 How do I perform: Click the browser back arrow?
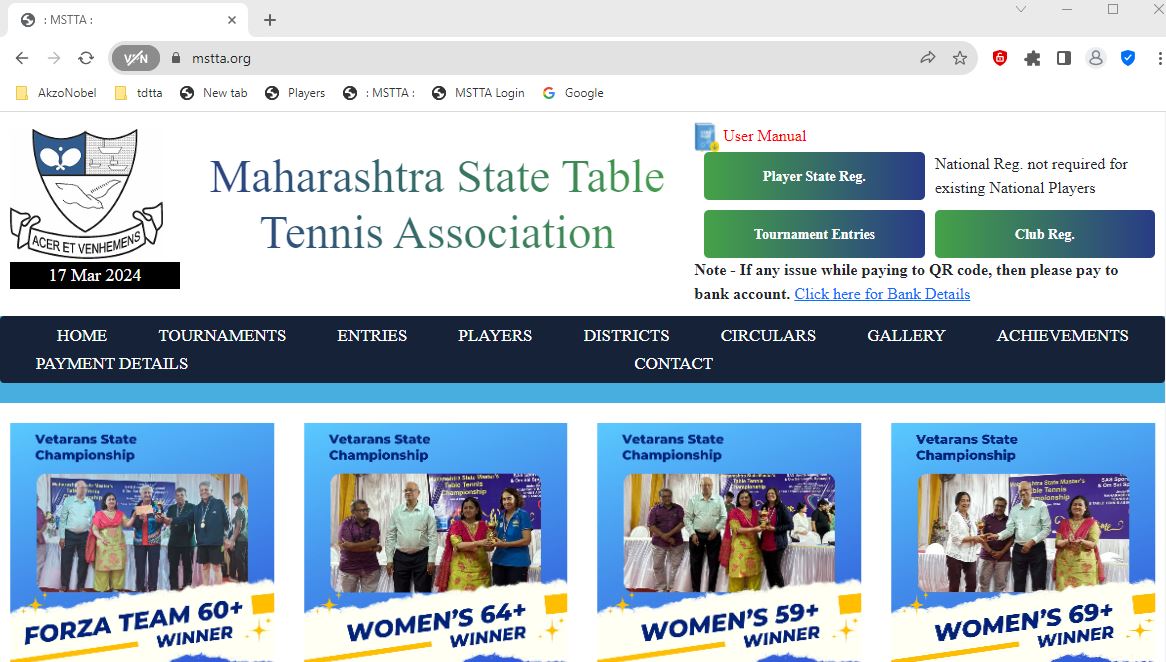pos(22,58)
